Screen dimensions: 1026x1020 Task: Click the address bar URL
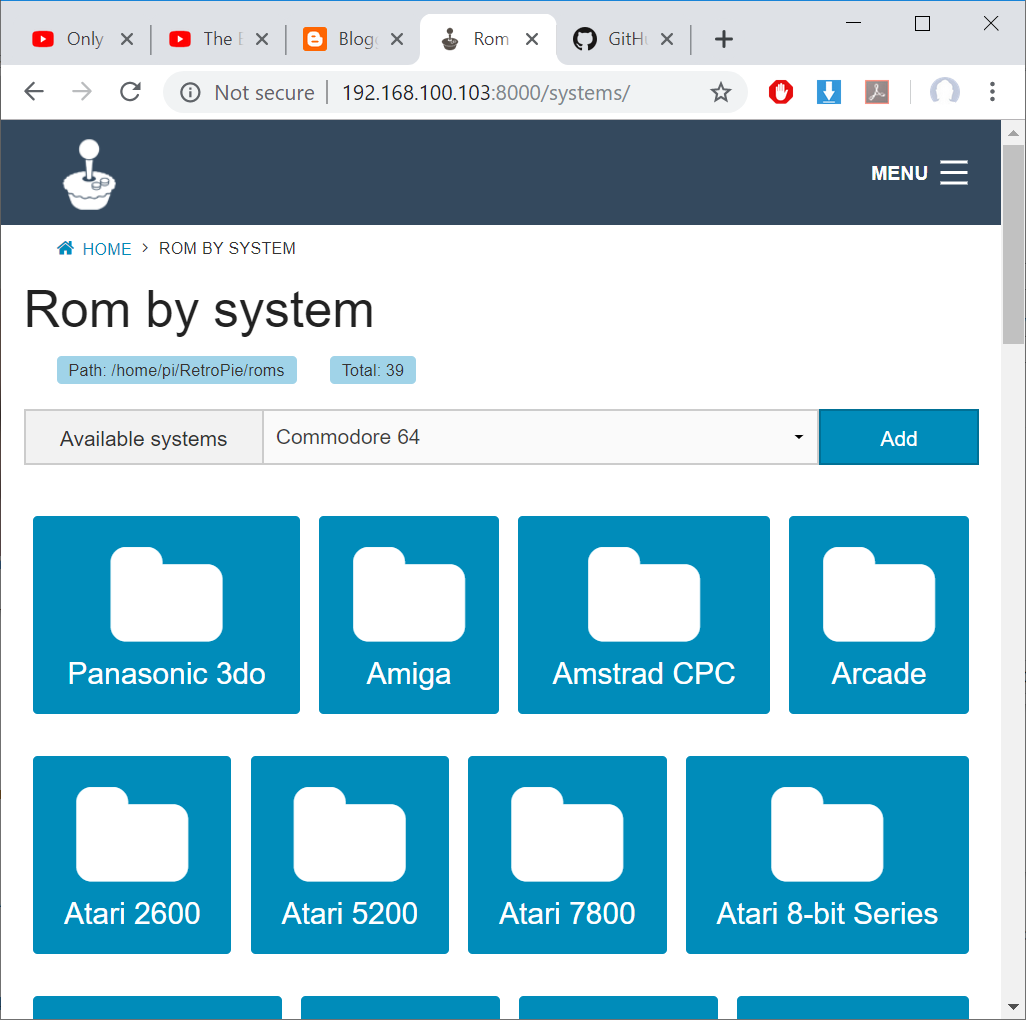click(486, 92)
